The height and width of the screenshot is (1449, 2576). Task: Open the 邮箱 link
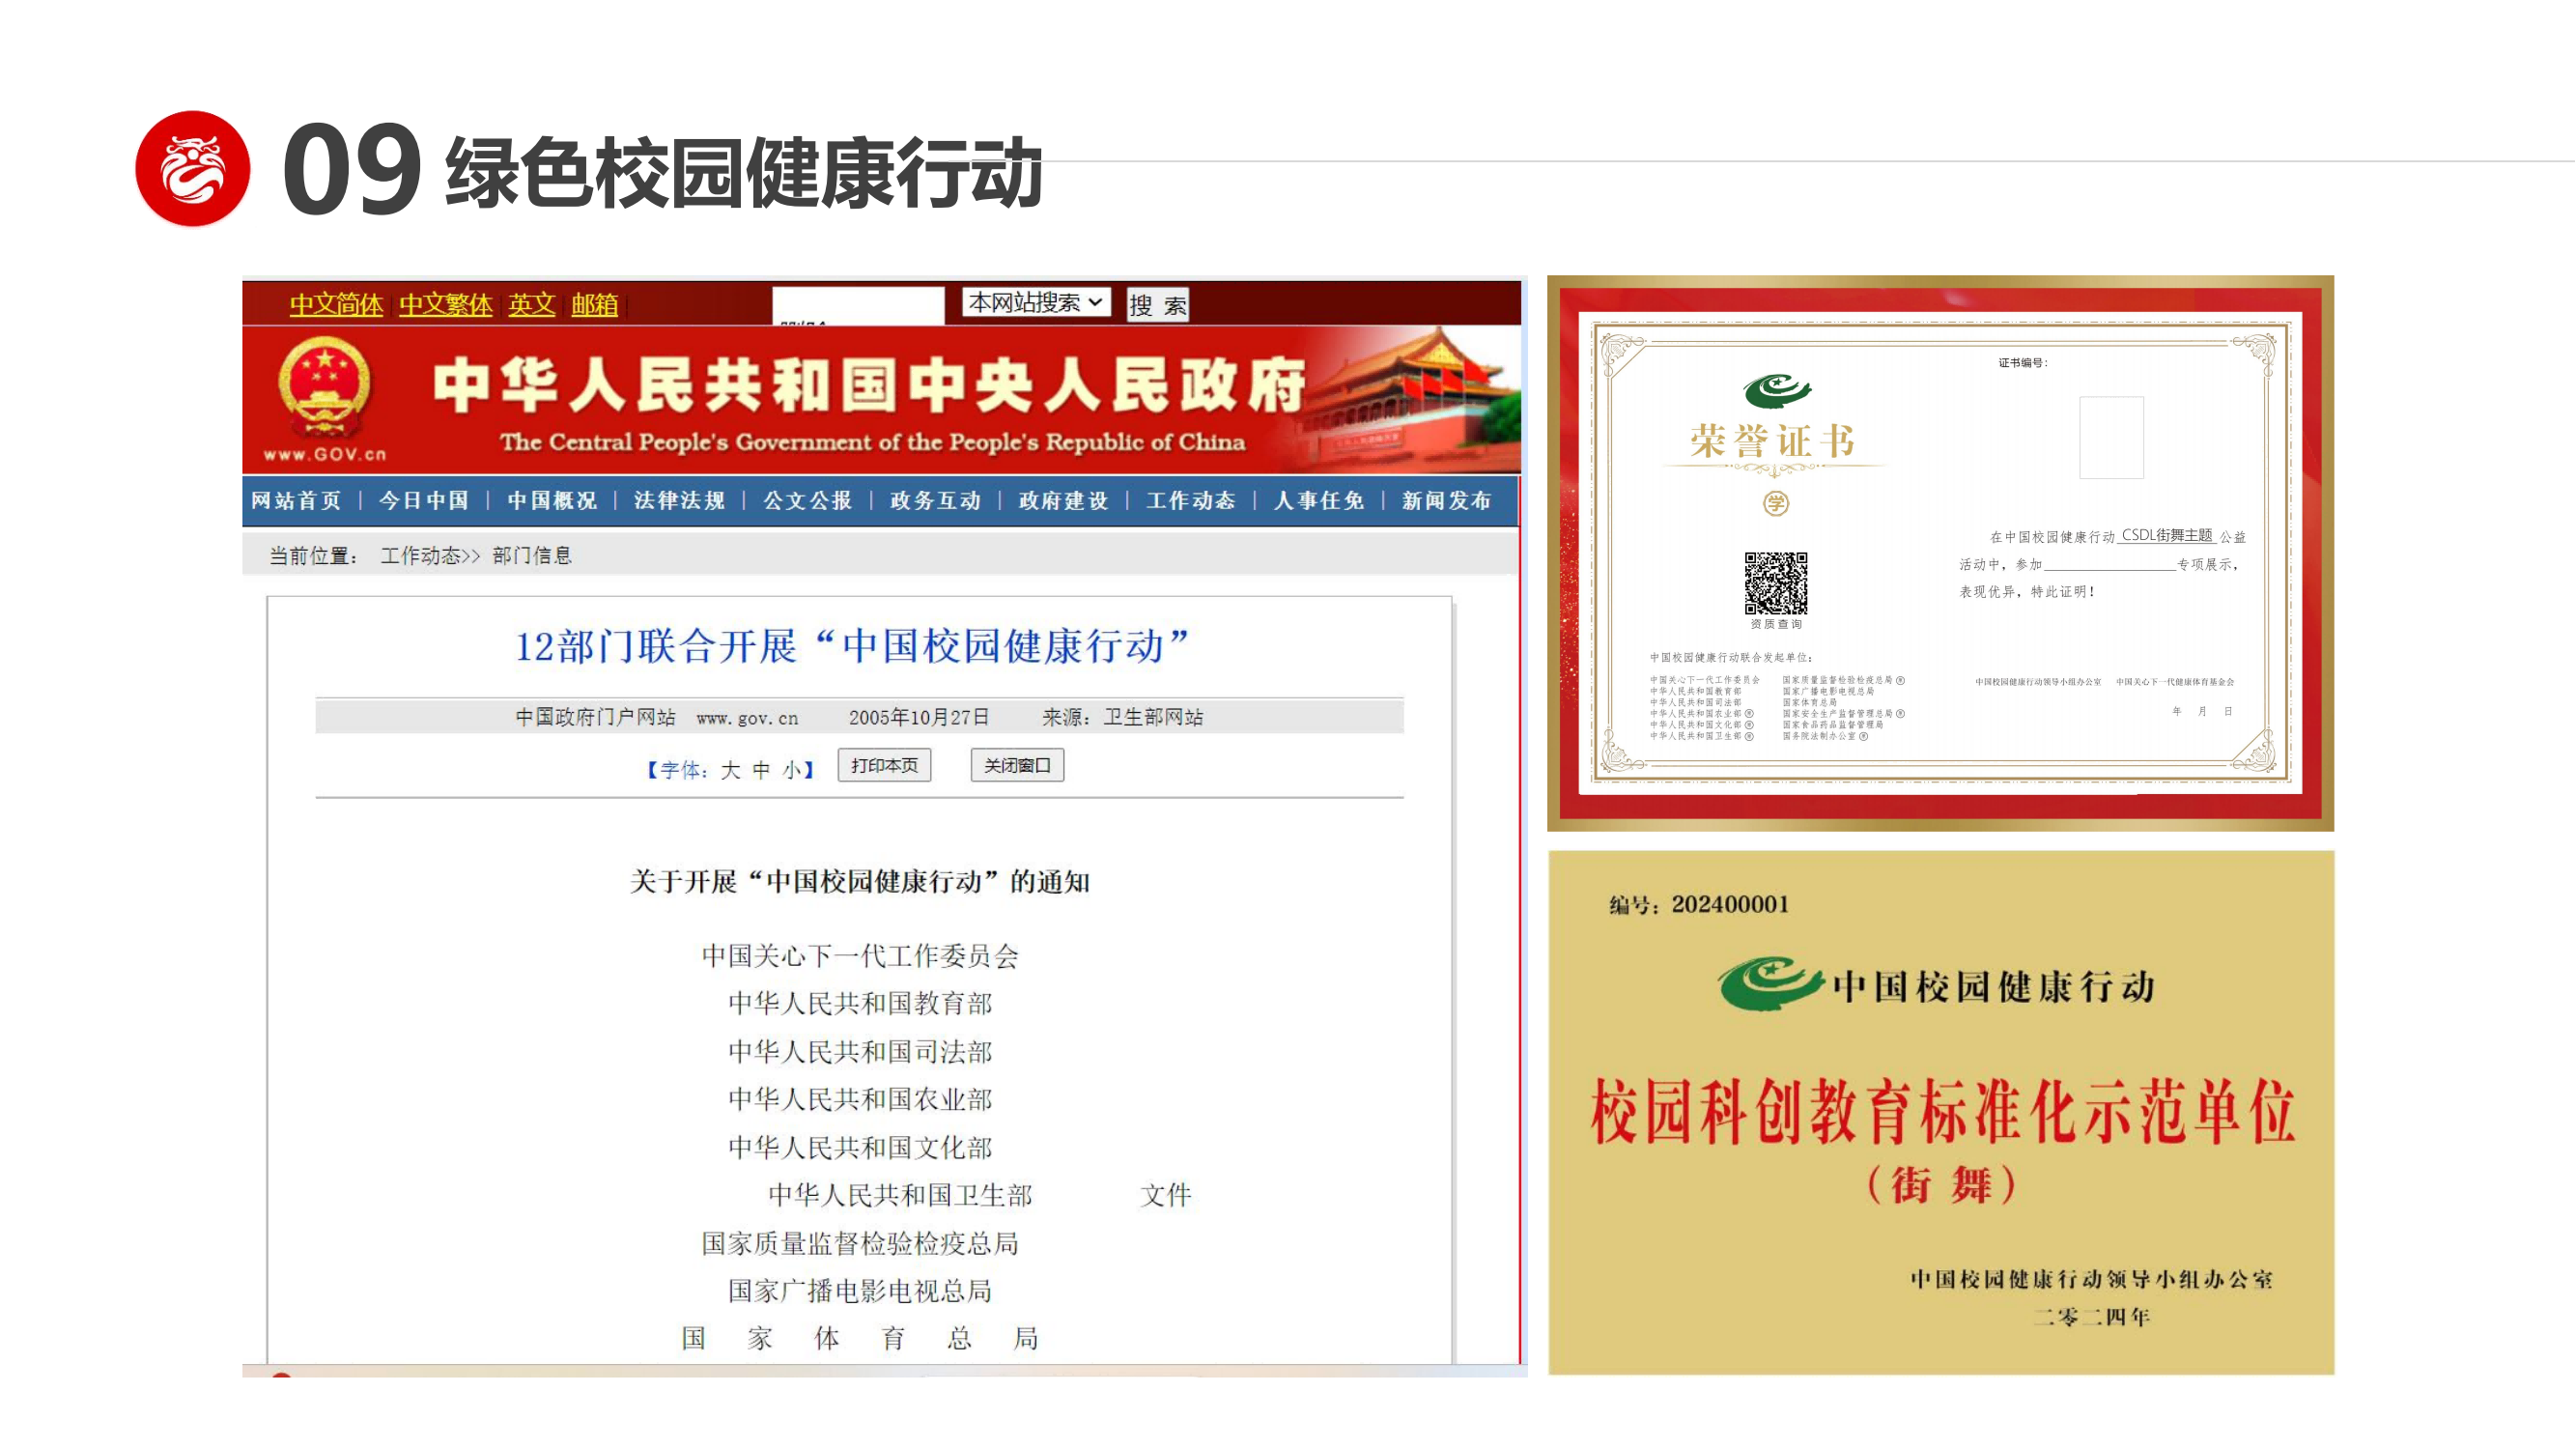click(x=594, y=305)
